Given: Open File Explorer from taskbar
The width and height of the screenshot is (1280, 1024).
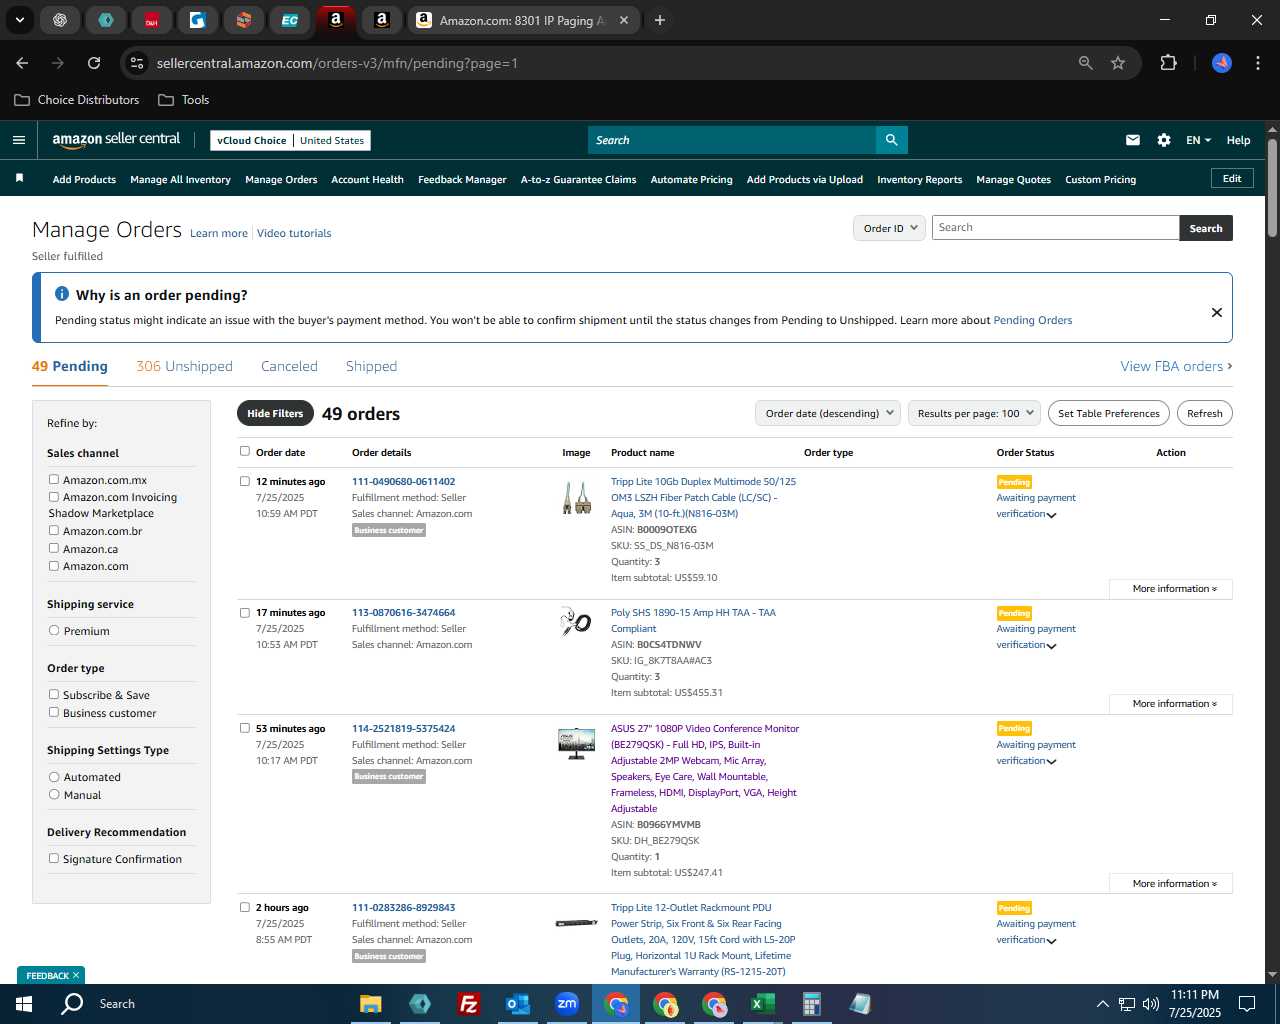Looking at the screenshot, I should (371, 1004).
